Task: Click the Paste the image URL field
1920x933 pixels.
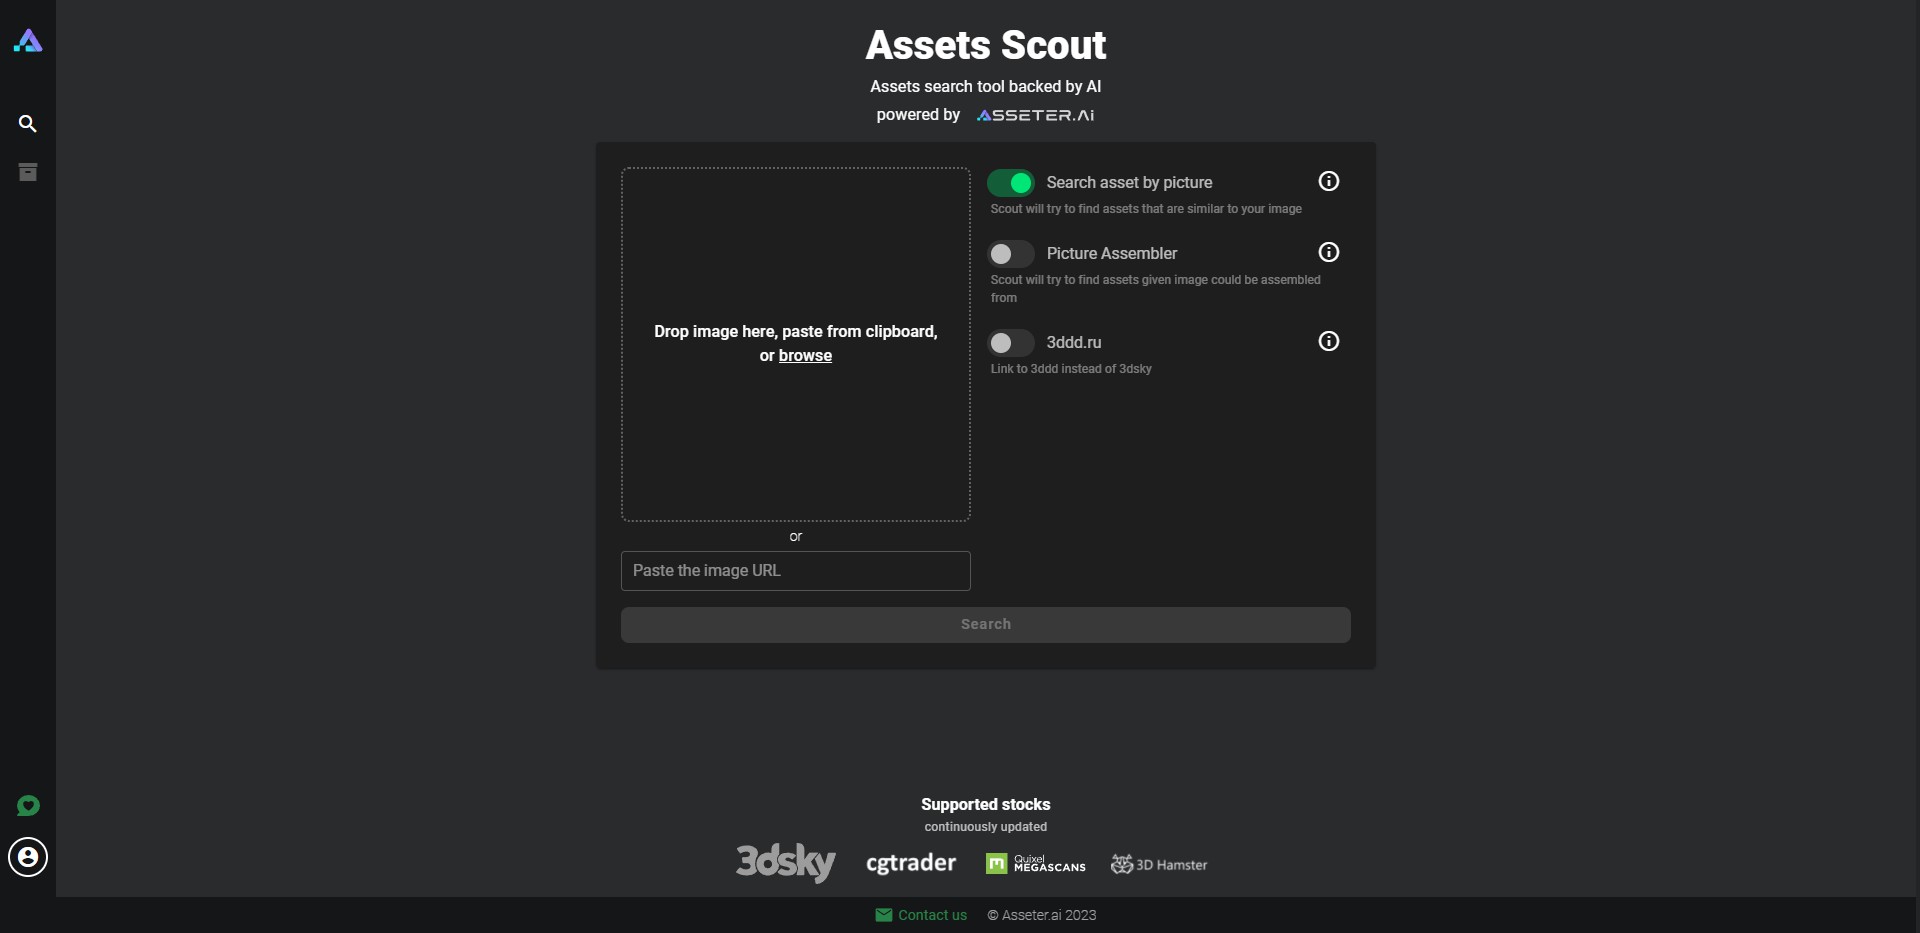Action: coord(795,571)
